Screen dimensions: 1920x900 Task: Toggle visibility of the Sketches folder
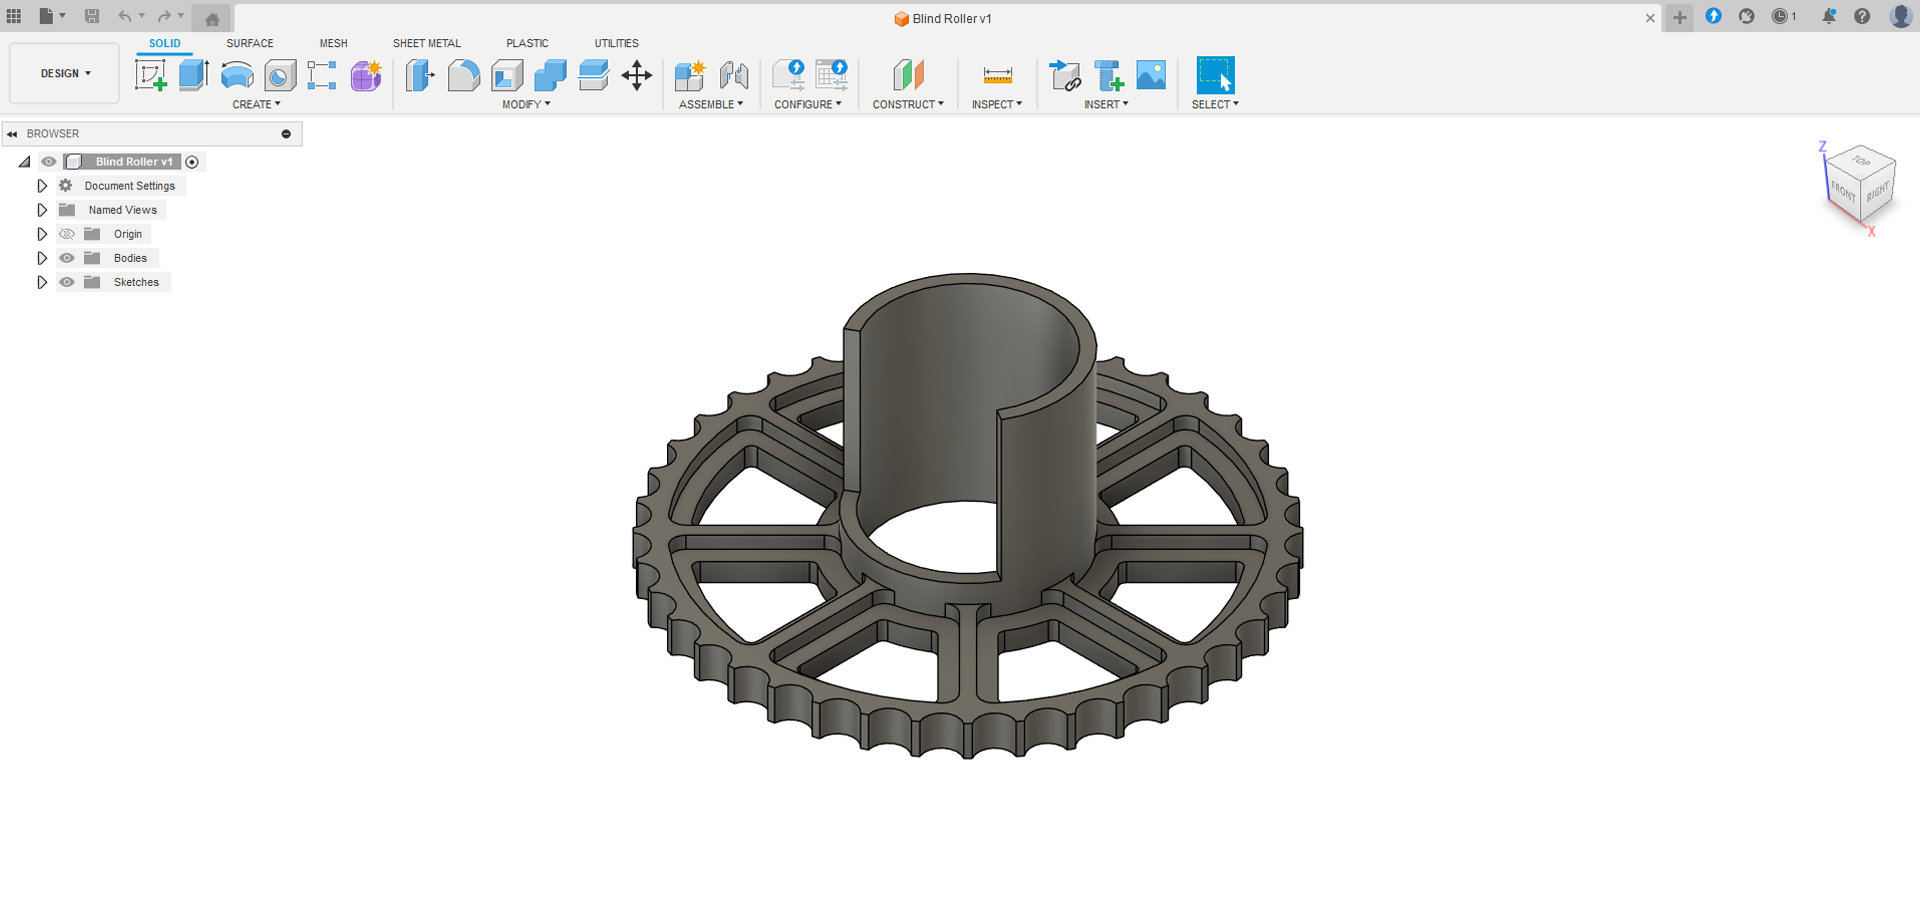coord(67,282)
